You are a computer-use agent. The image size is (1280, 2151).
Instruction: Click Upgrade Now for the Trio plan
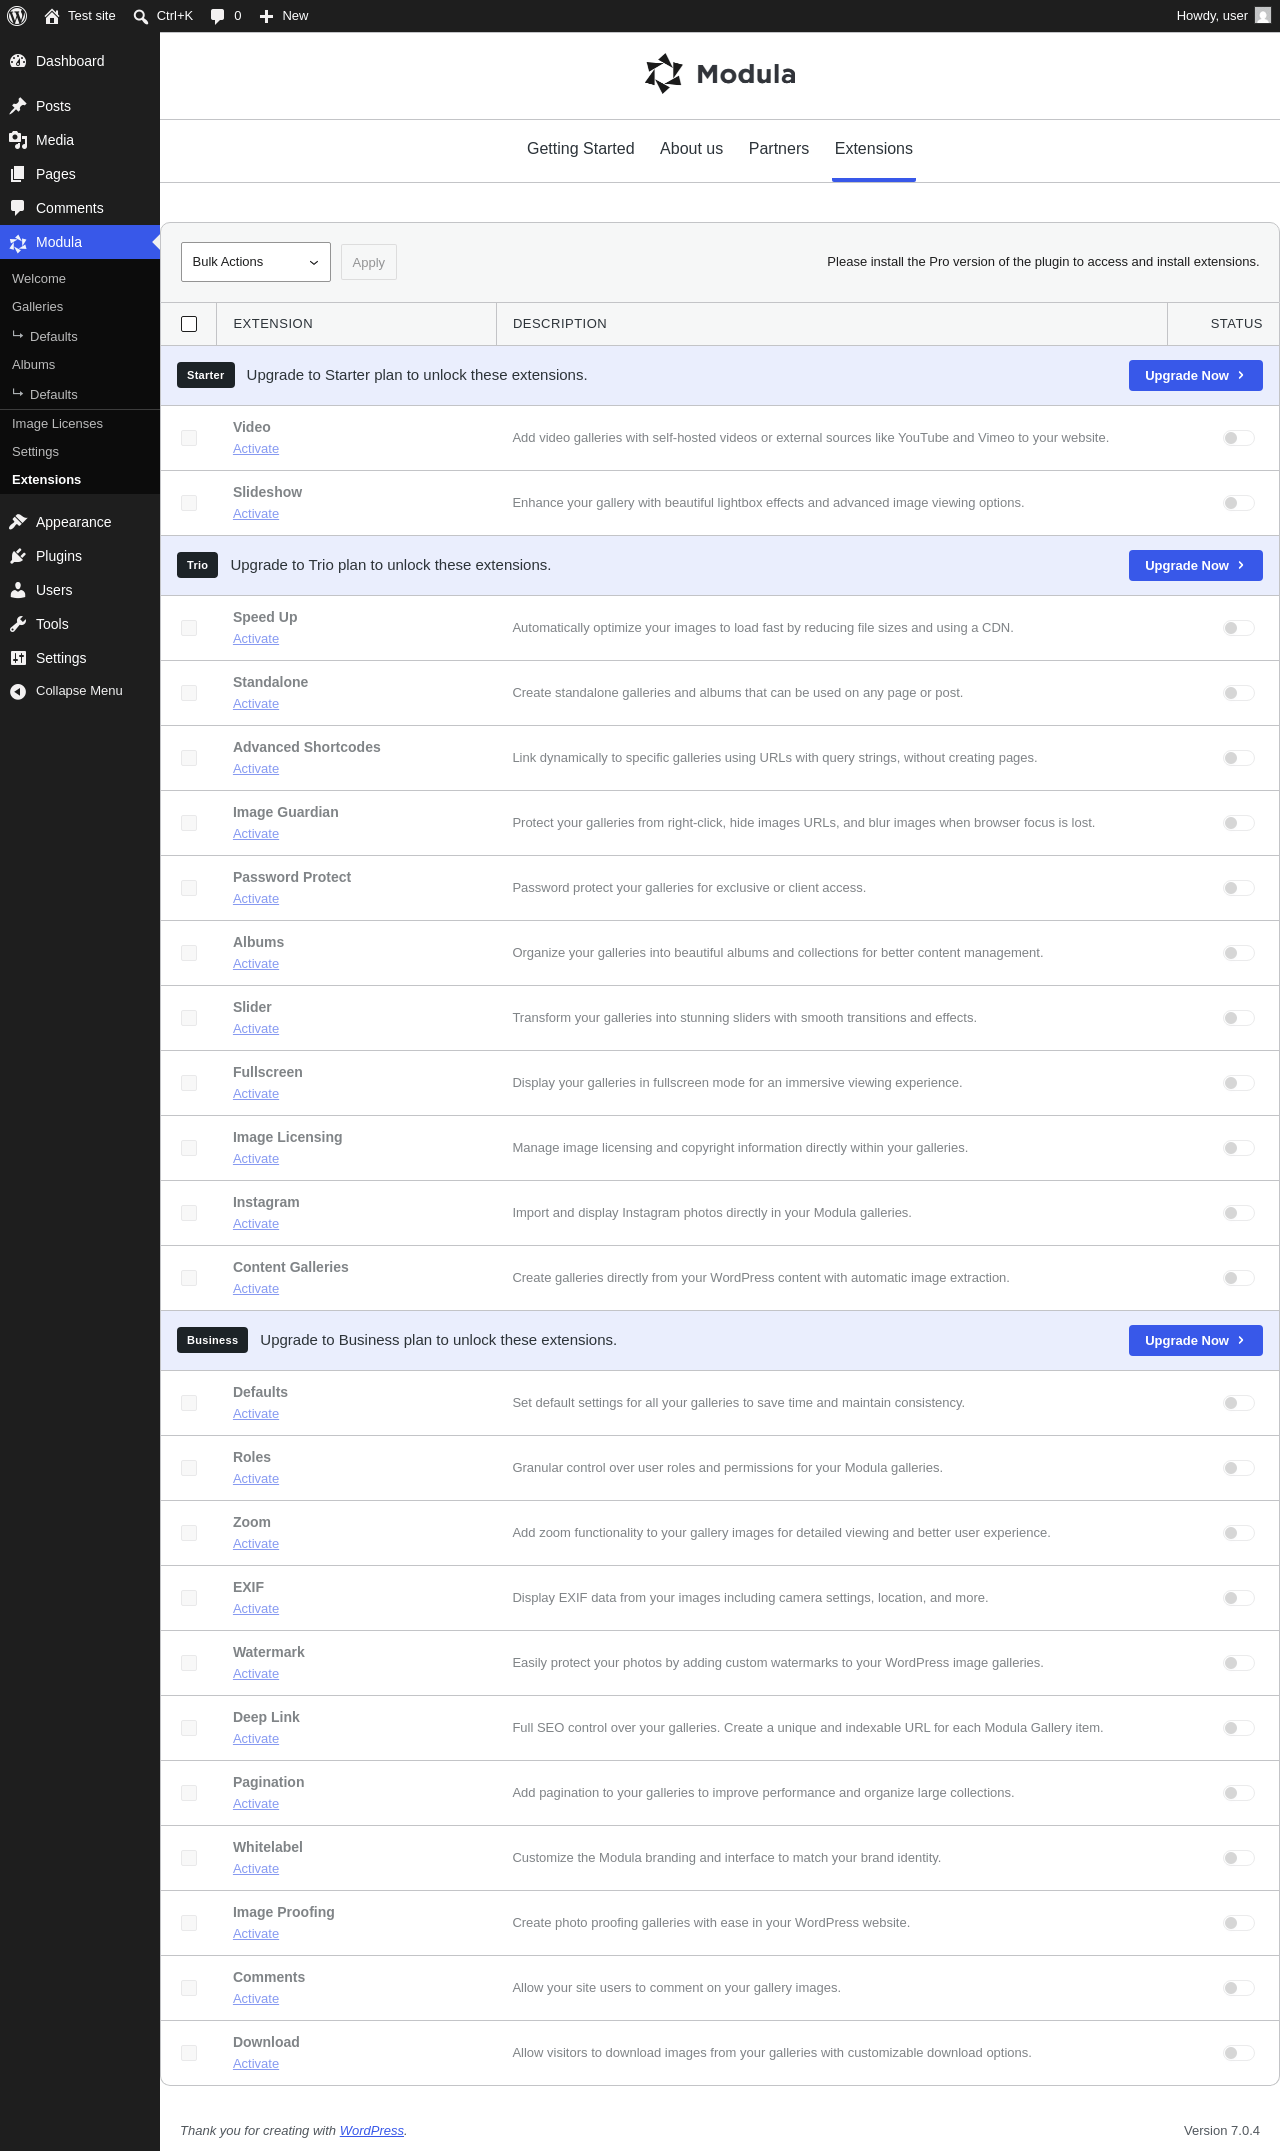[1196, 566]
